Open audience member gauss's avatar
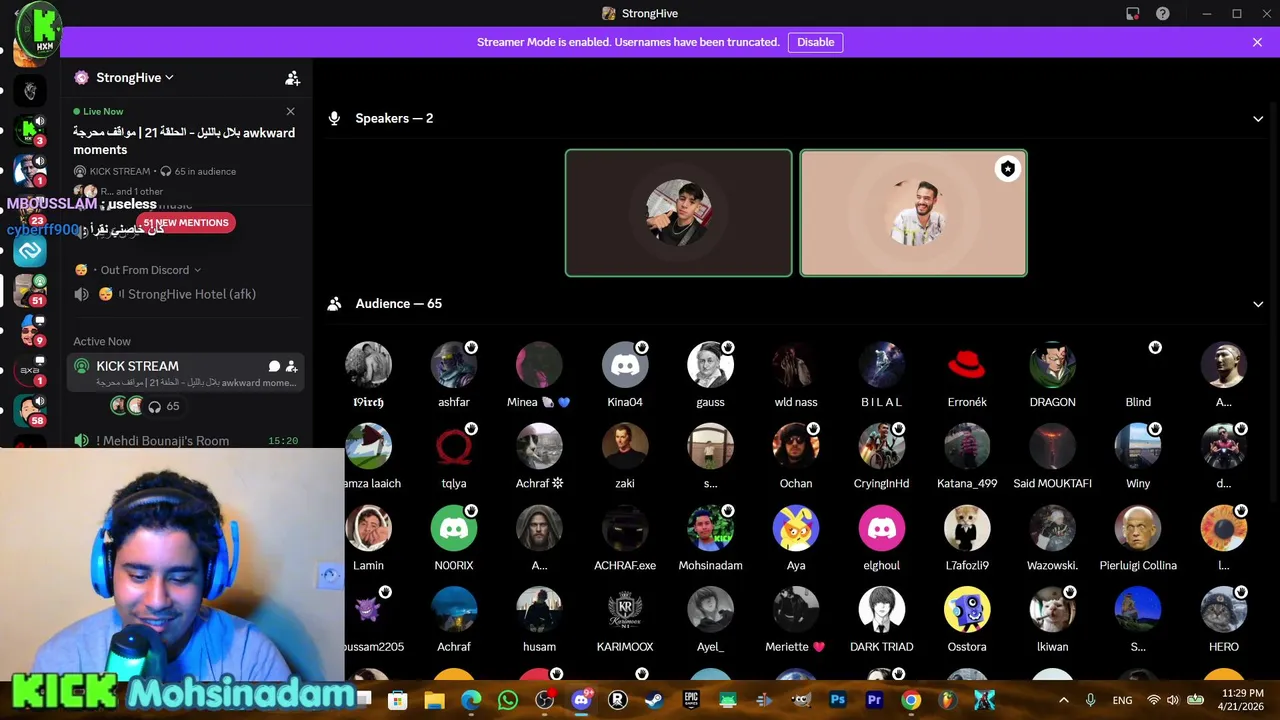 coord(710,365)
